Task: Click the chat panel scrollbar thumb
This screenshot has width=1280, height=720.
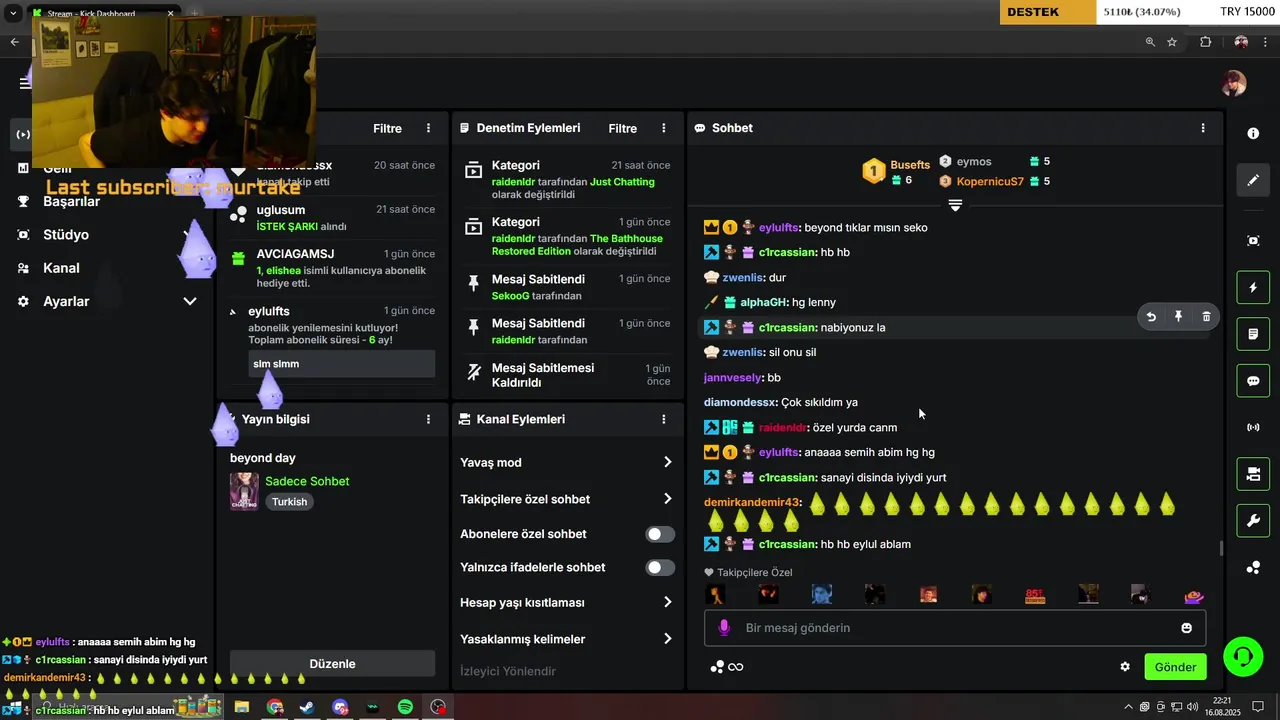Action: point(1220,548)
